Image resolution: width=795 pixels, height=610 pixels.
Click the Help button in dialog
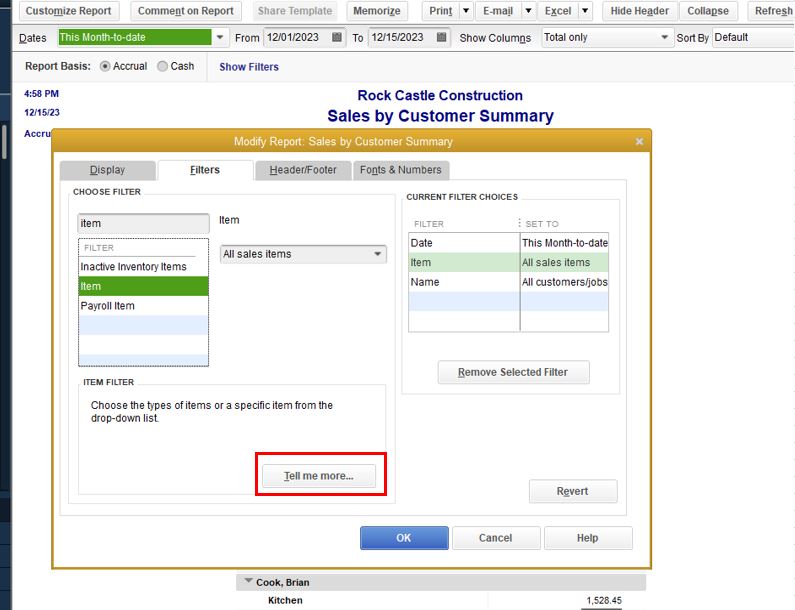[588, 538]
